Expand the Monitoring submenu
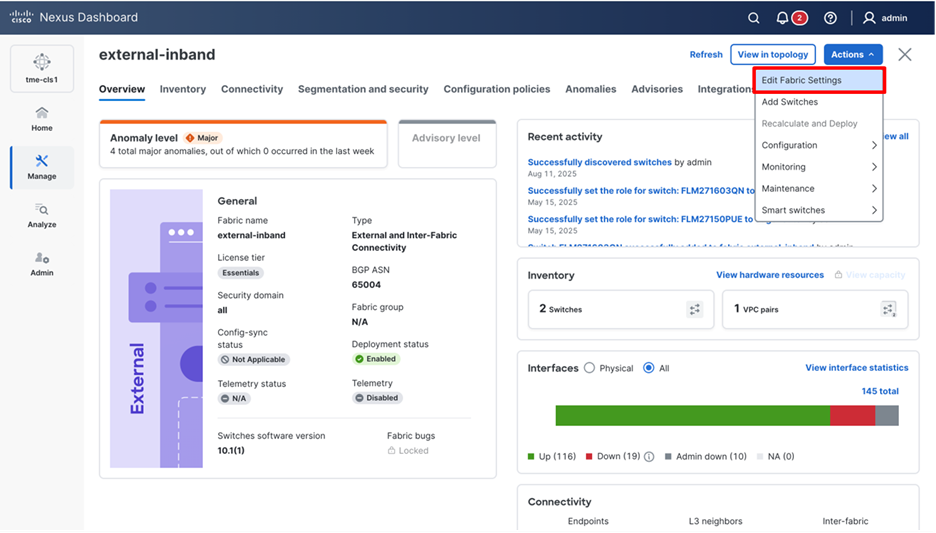Image resolution: width=936 pixels, height=533 pixels. pos(818,167)
